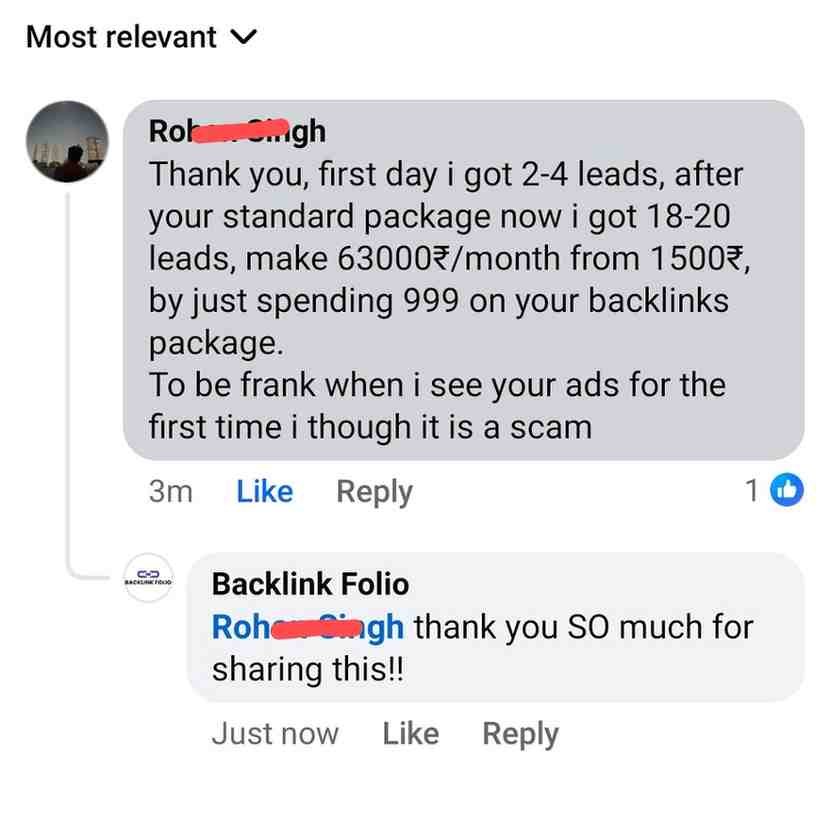The image size is (830, 820).
Task: Reply to the Backlink Folio comment
Action: (520, 733)
